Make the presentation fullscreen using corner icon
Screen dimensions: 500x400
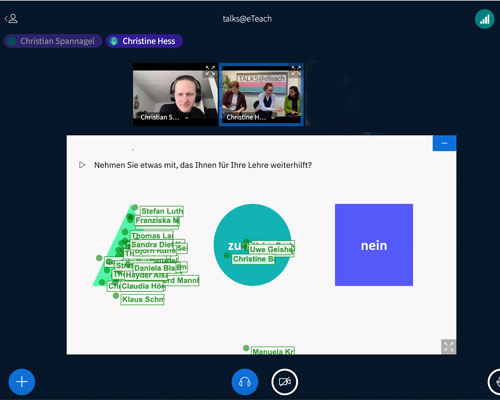point(449,347)
